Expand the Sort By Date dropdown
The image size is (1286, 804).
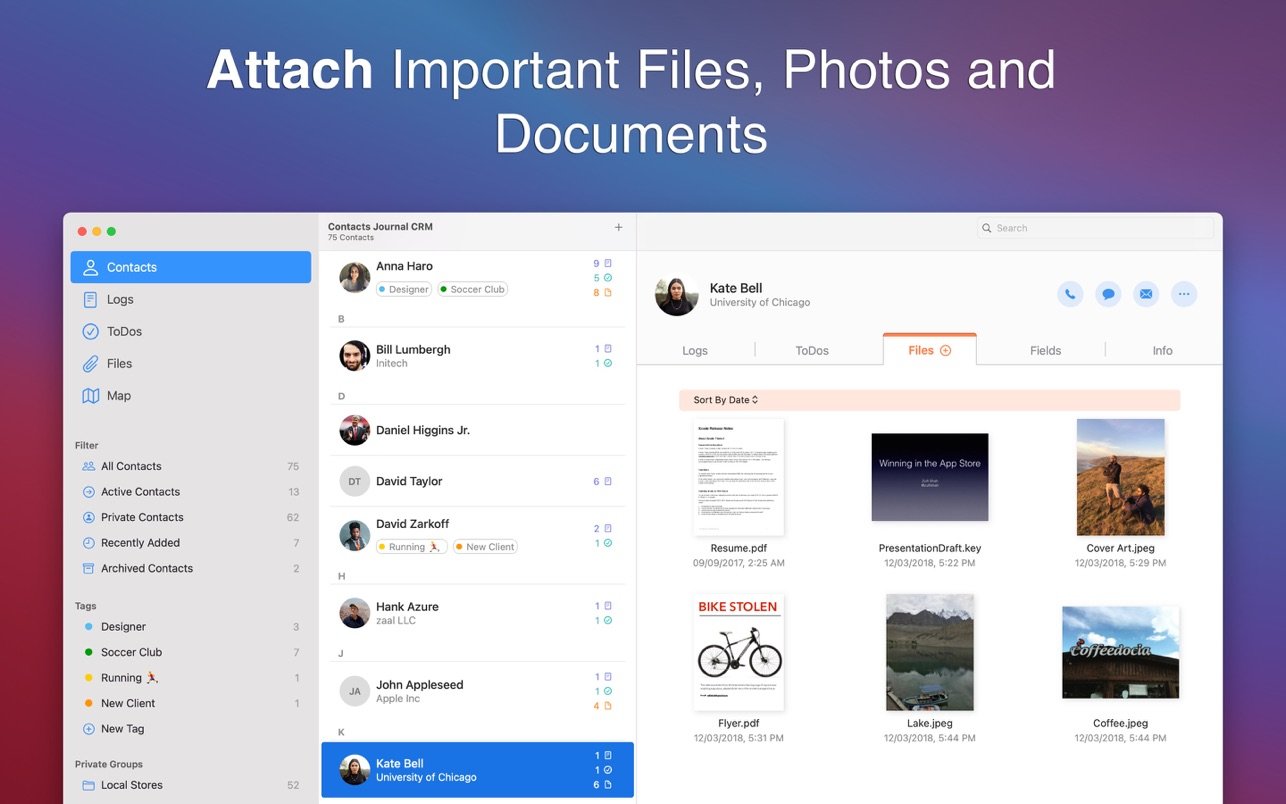[726, 400]
